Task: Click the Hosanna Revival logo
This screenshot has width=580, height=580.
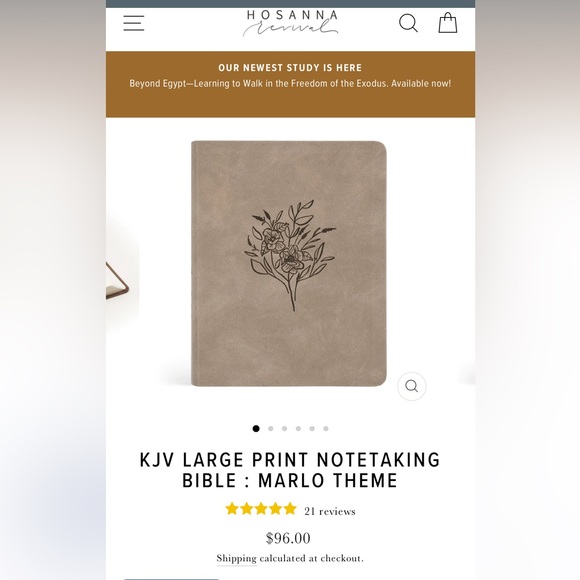Action: click(291, 23)
